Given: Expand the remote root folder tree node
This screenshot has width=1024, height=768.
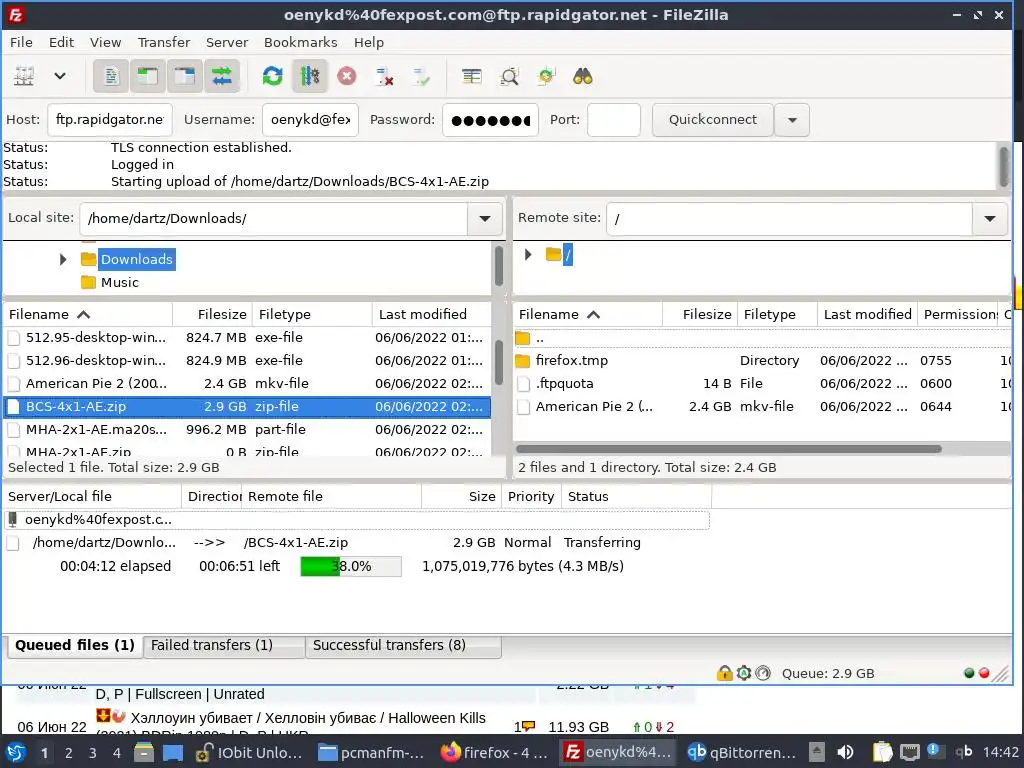Looking at the screenshot, I should (x=528, y=254).
